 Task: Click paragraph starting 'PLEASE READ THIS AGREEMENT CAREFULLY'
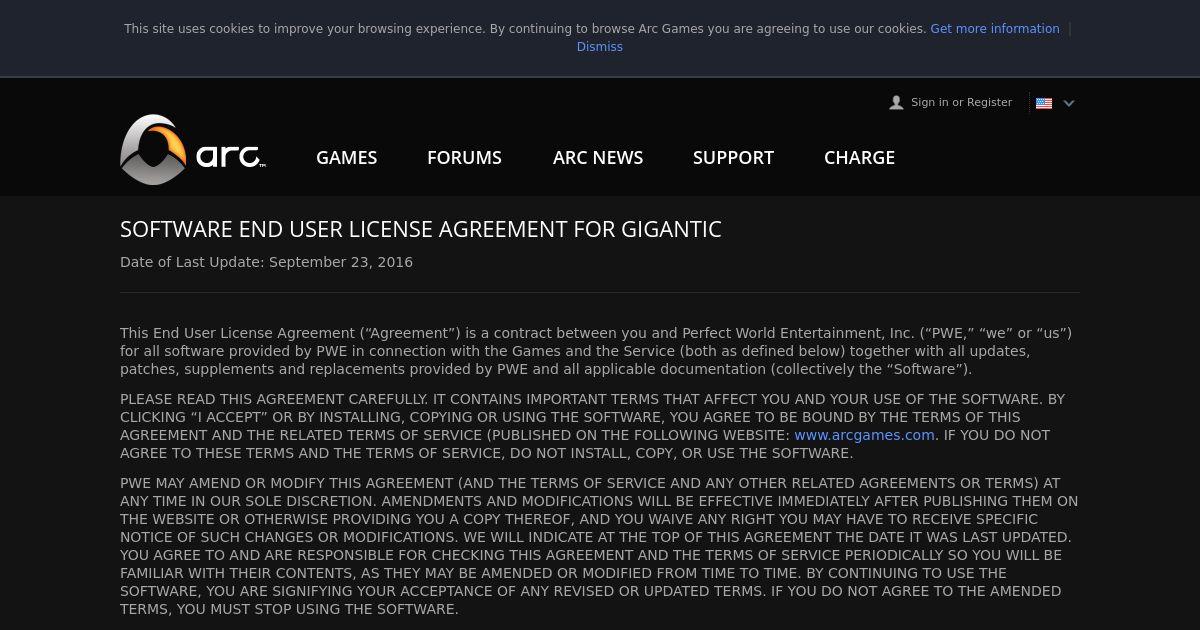click(598, 426)
